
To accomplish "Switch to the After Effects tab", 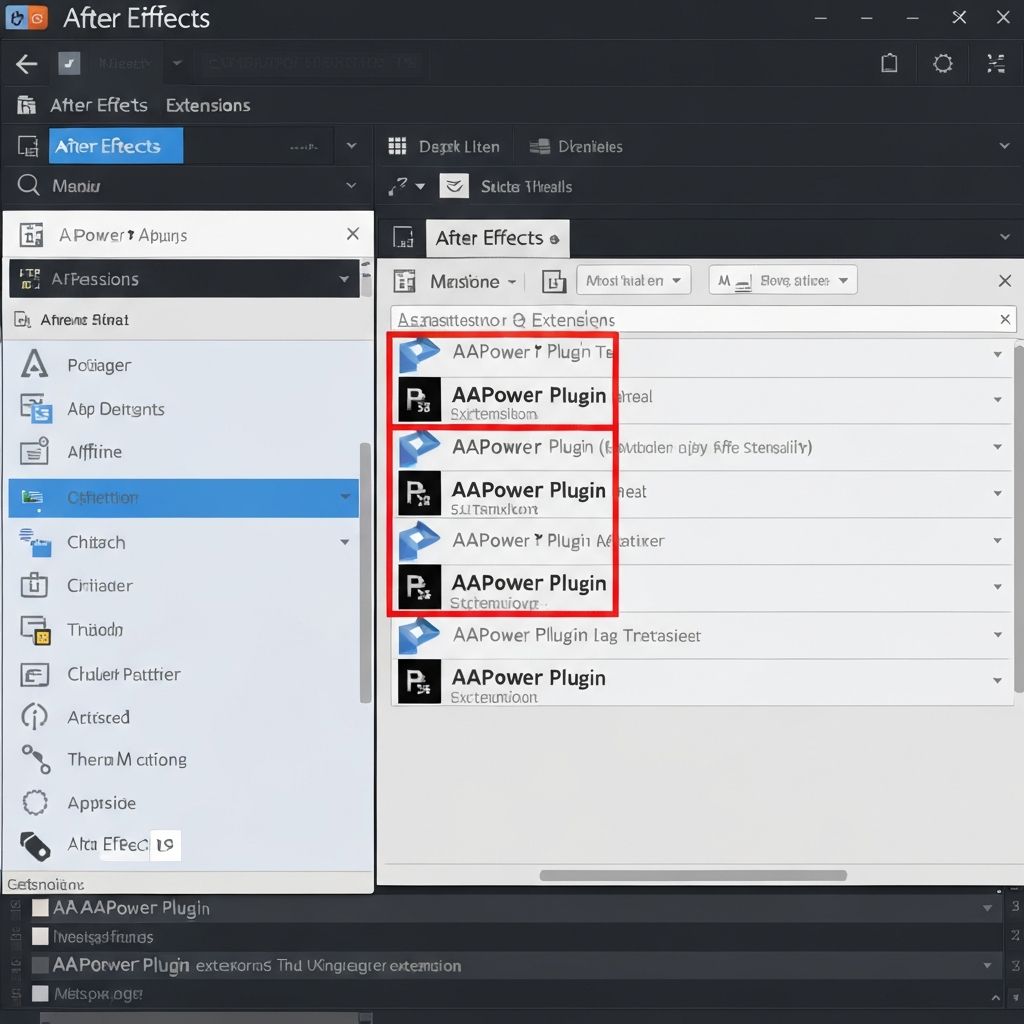I will [497, 238].
